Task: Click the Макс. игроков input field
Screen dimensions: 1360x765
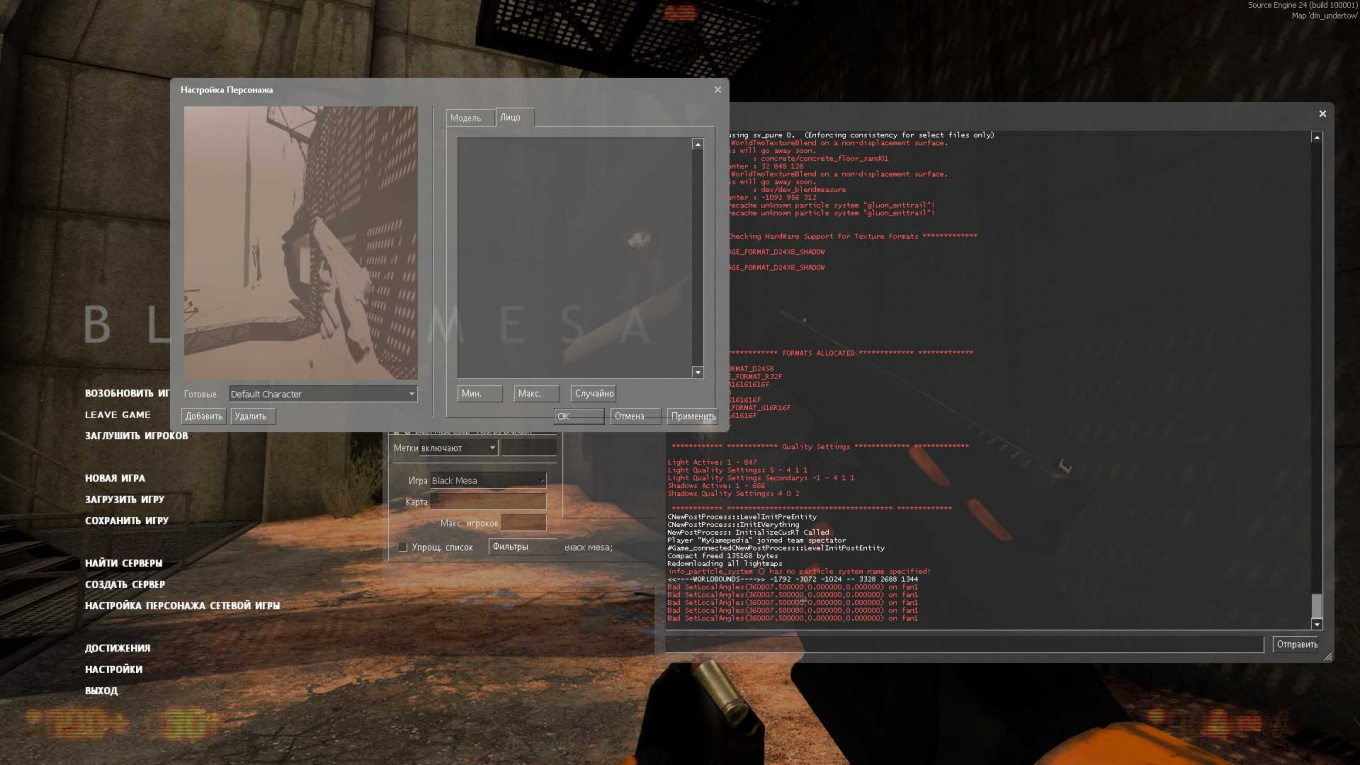Action: [x=524, y=522]
